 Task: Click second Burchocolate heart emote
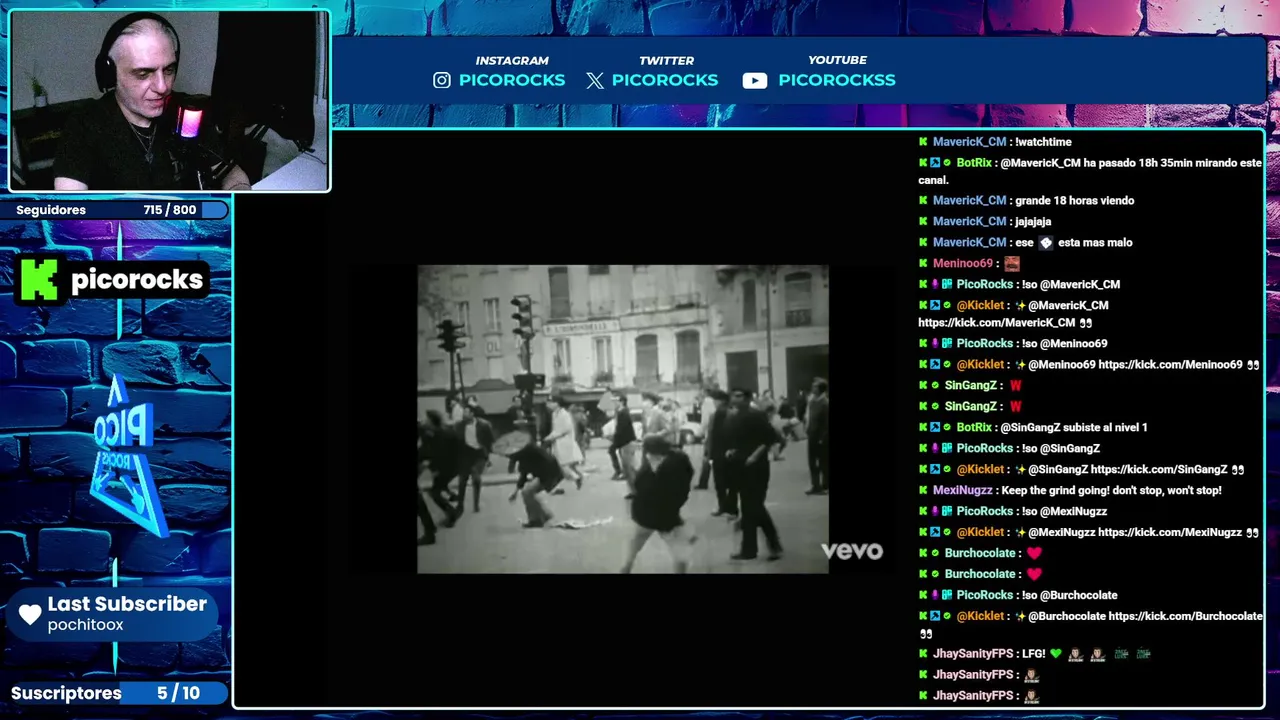tap(1034, 574)
